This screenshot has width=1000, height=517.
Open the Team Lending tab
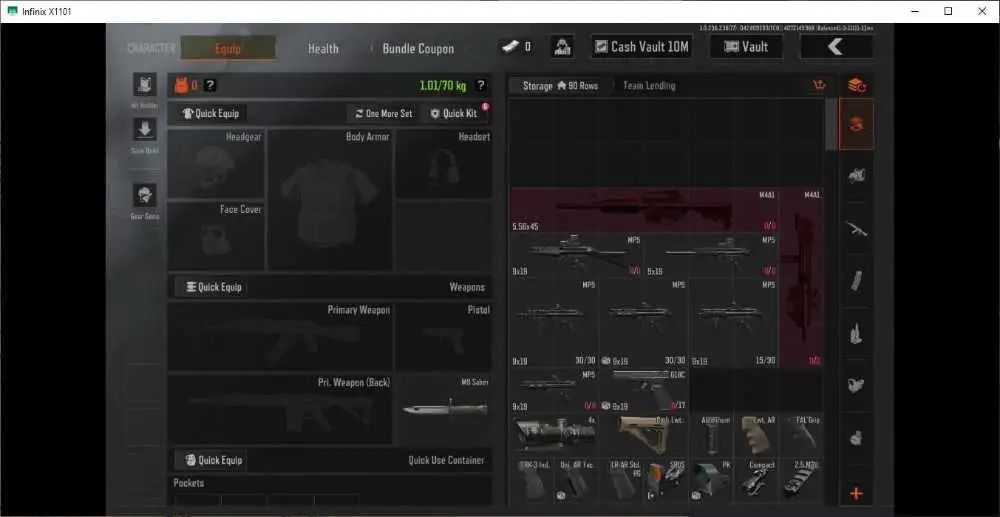click(649, 85)
